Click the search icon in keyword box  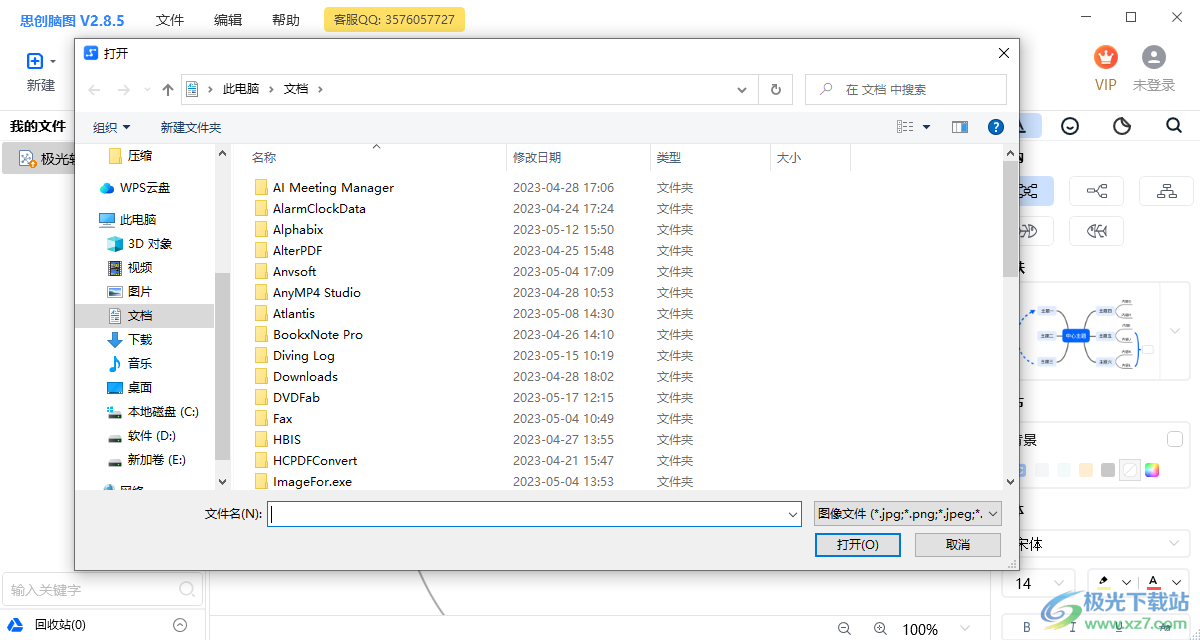(x=186, y=589)
